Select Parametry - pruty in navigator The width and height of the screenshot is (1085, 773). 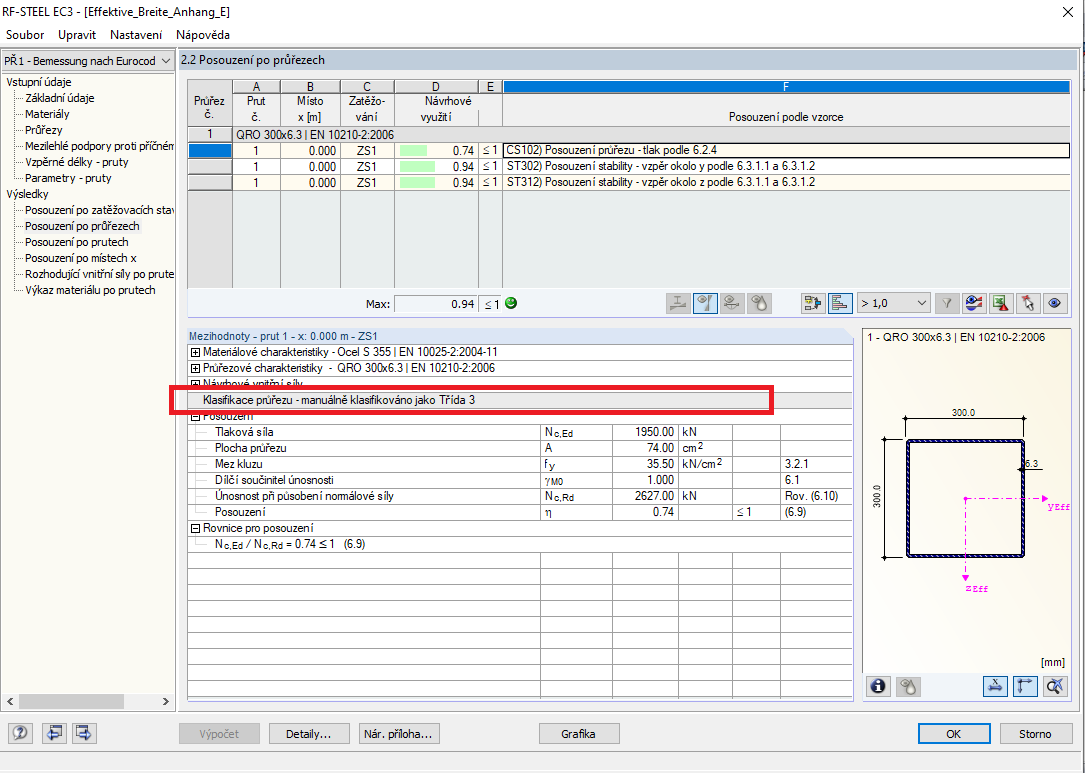coord(68,178)
